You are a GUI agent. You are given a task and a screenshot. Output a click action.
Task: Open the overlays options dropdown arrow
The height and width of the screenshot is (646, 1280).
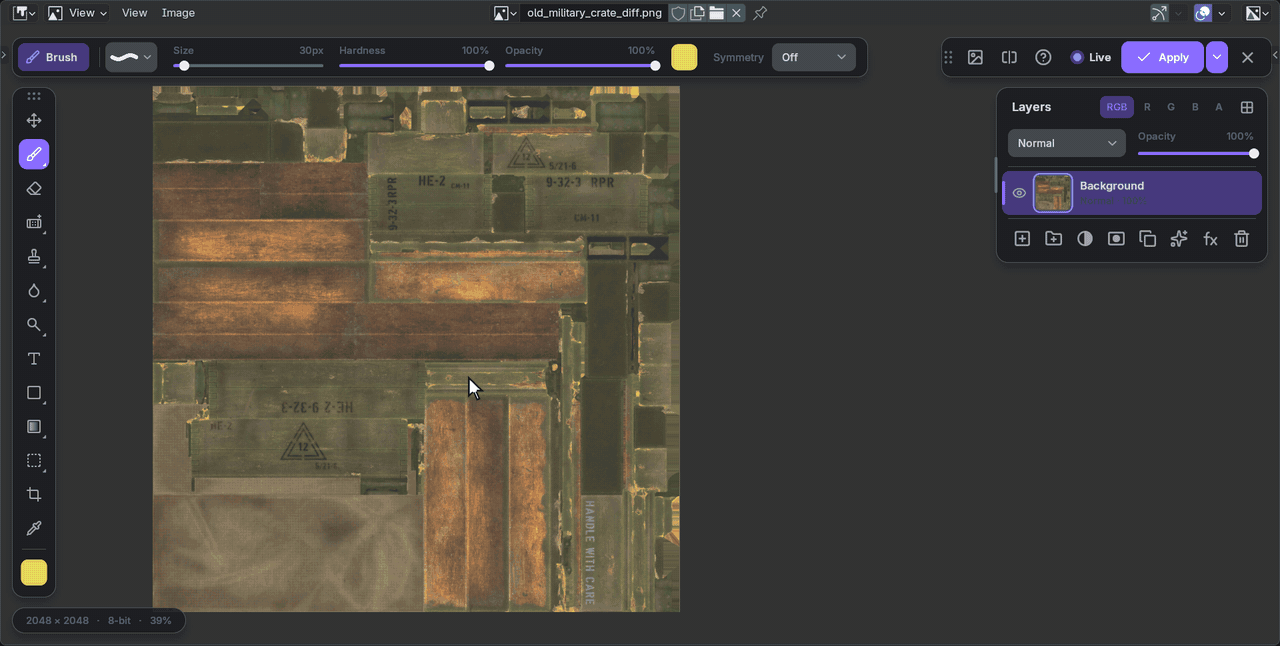(1222, 13)
